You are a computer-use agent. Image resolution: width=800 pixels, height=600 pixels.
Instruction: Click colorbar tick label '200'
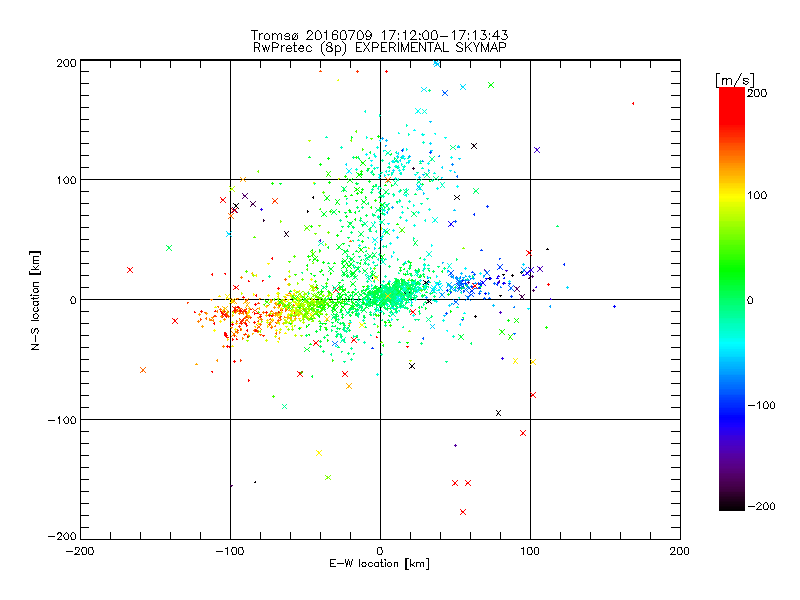coord(757,93)
